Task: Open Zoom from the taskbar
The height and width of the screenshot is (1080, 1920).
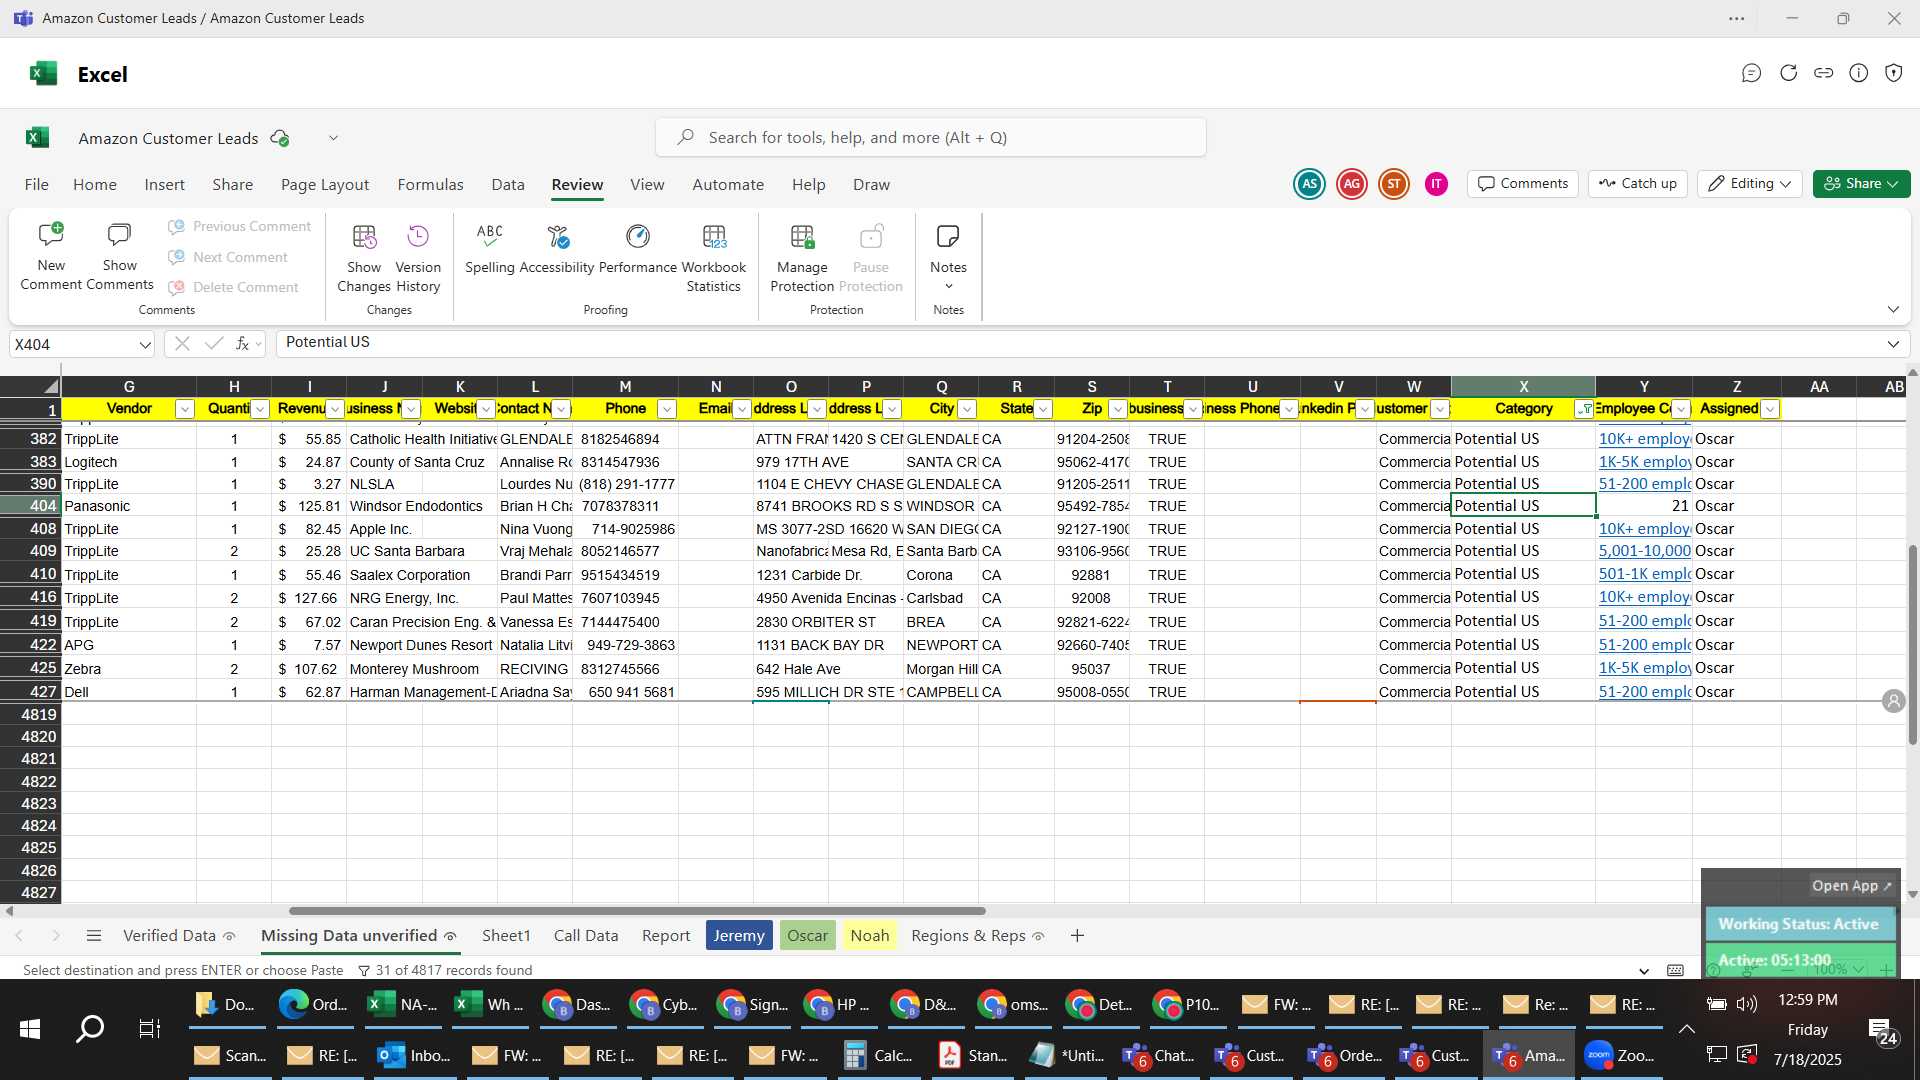Action: (1621, 1055)
